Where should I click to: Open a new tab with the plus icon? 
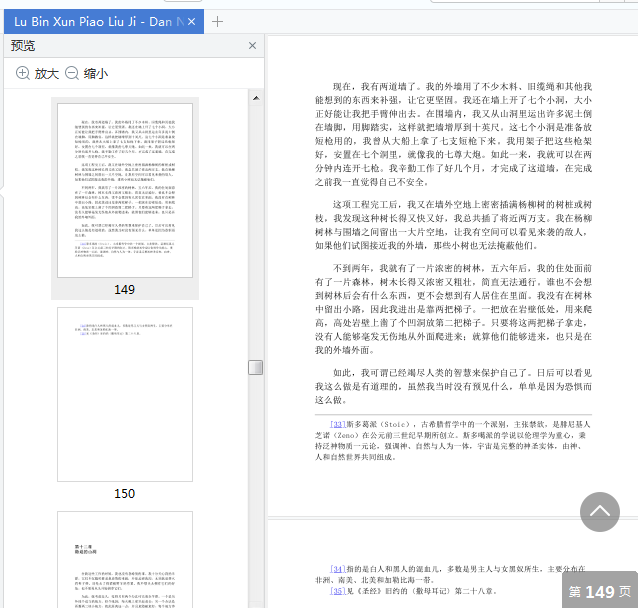coord(218,21)
